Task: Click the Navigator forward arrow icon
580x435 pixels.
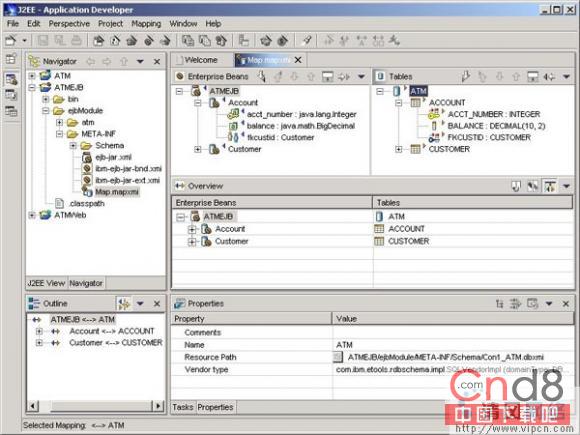Action: 107,61
